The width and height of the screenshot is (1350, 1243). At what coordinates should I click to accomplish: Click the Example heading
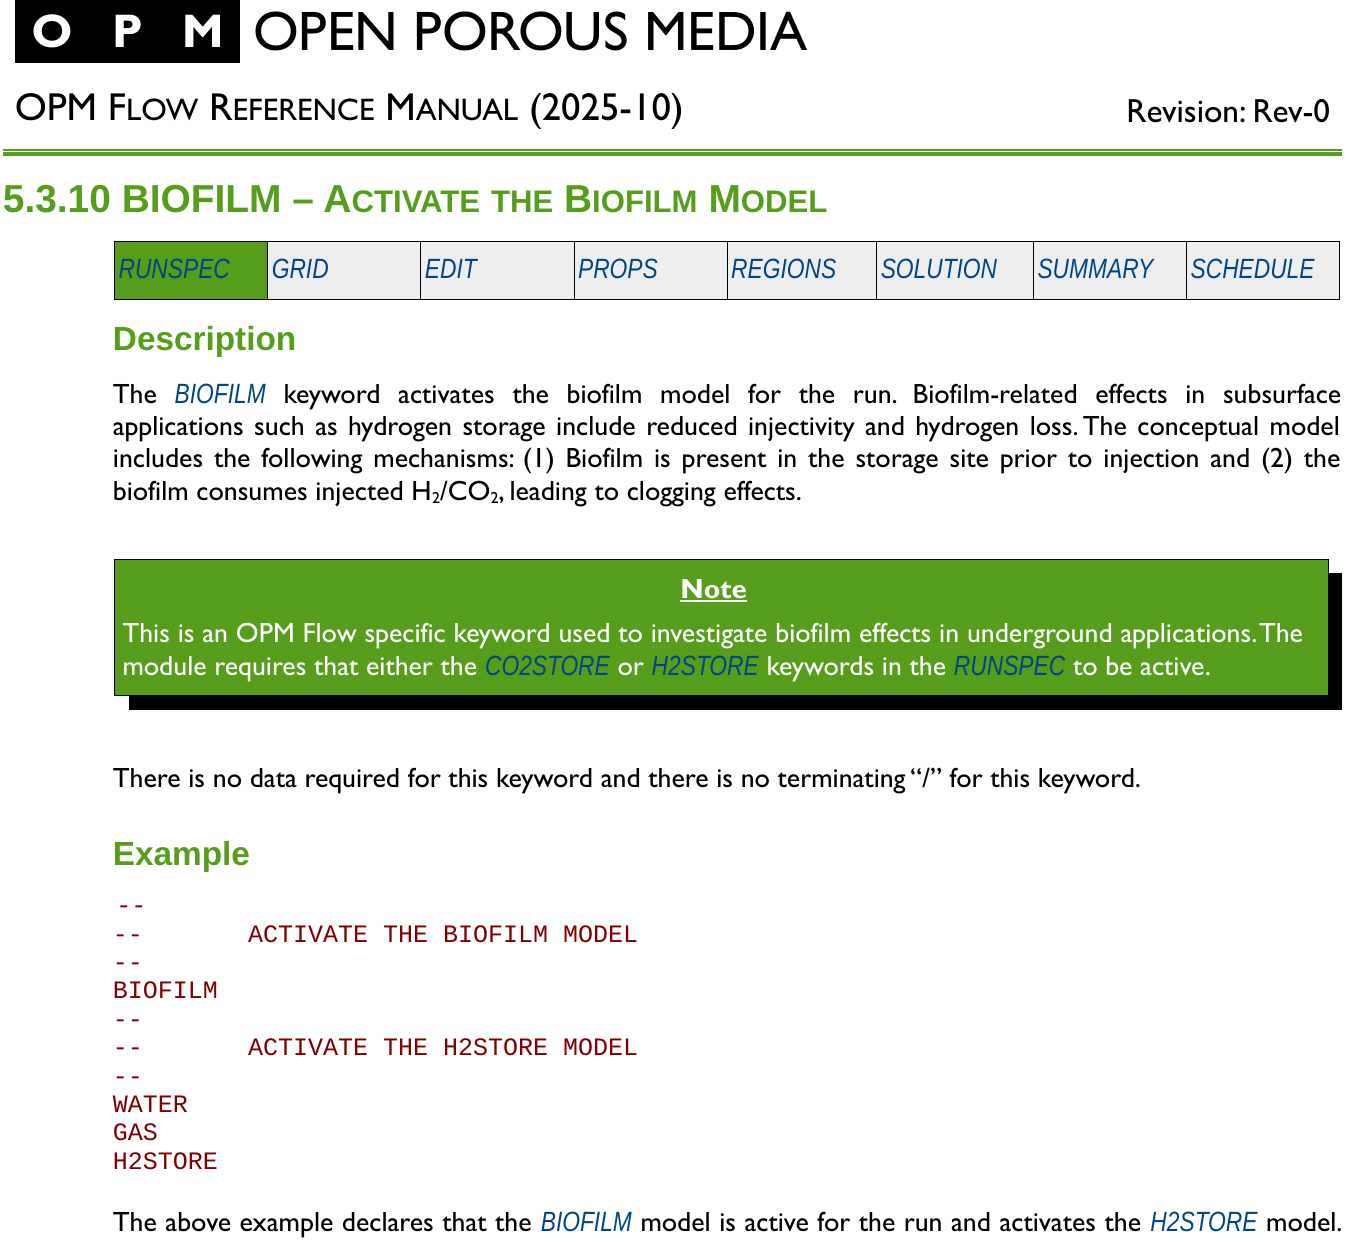coord(181,854)
